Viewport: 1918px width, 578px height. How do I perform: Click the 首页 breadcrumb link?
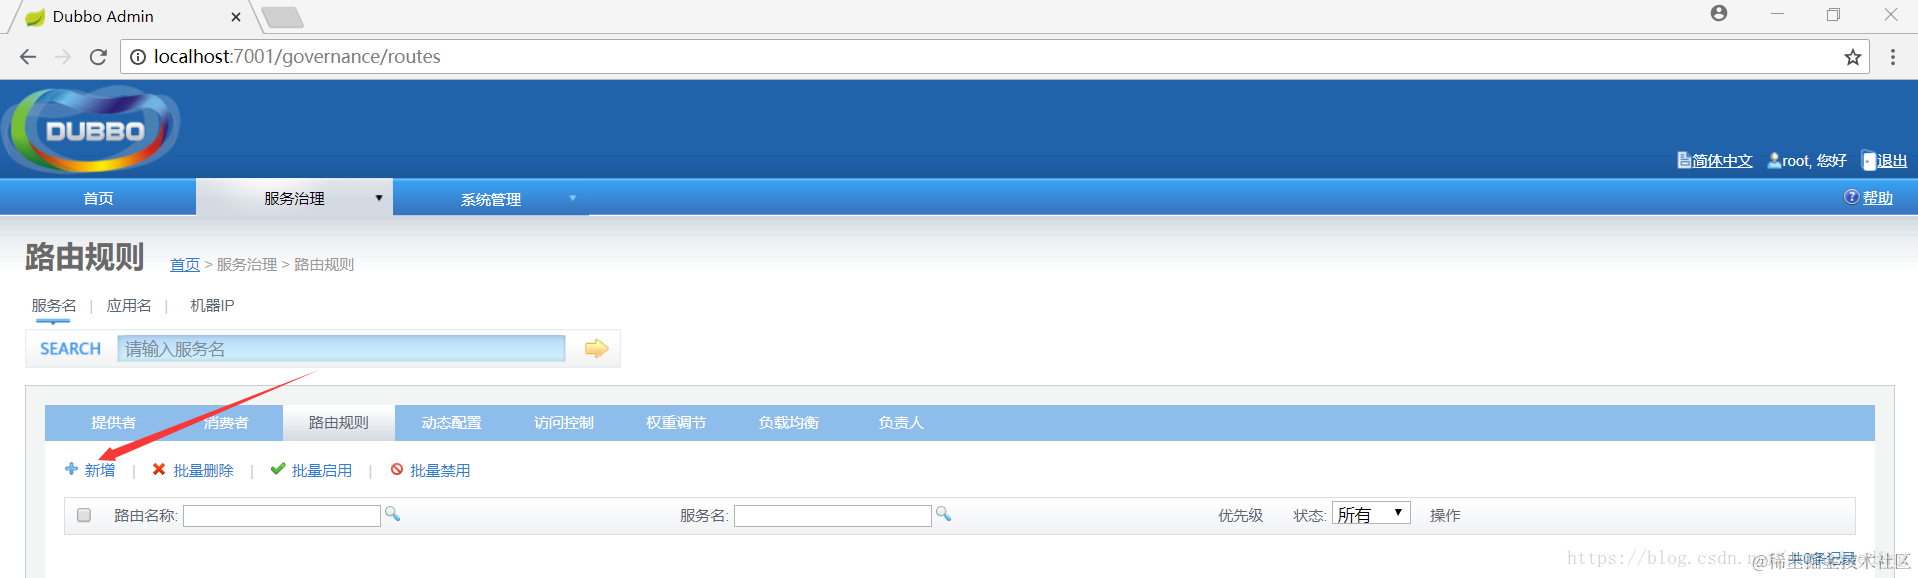(x=185, y=264)
